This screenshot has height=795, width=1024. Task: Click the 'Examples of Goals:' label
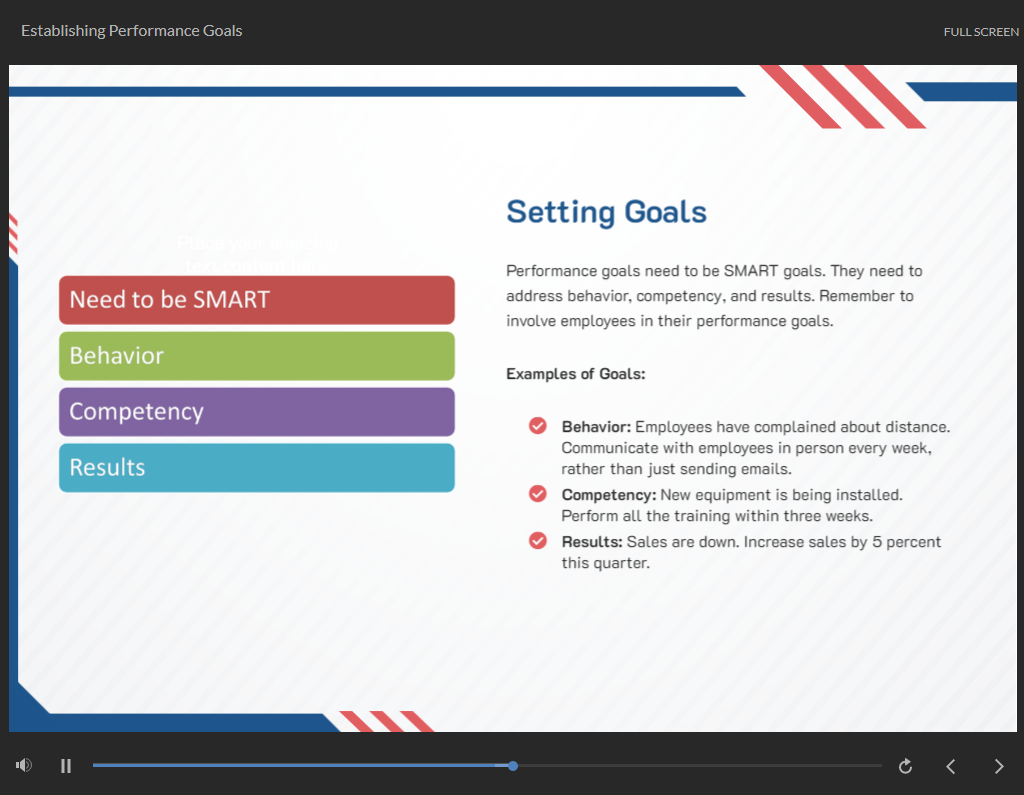point(575,374)
